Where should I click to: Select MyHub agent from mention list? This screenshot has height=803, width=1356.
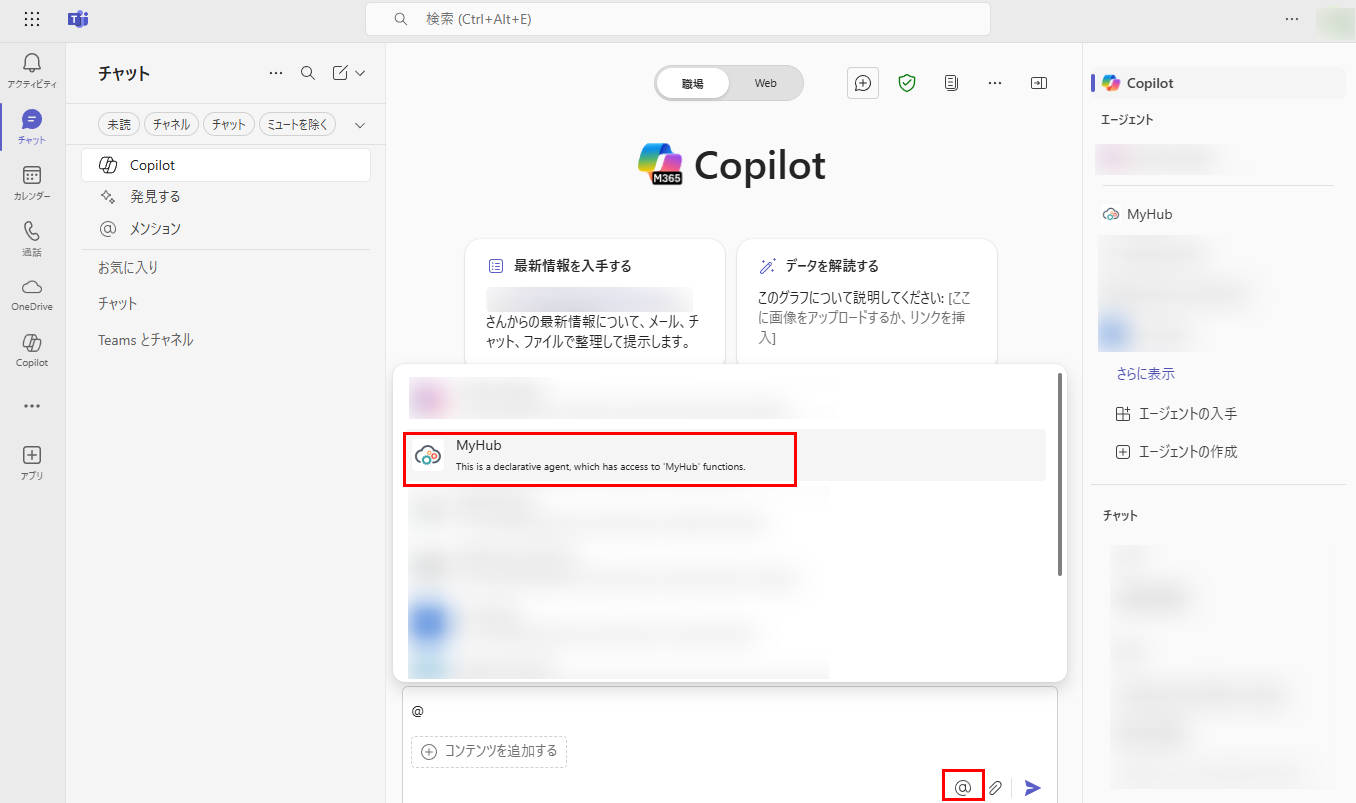coord(726,455)
